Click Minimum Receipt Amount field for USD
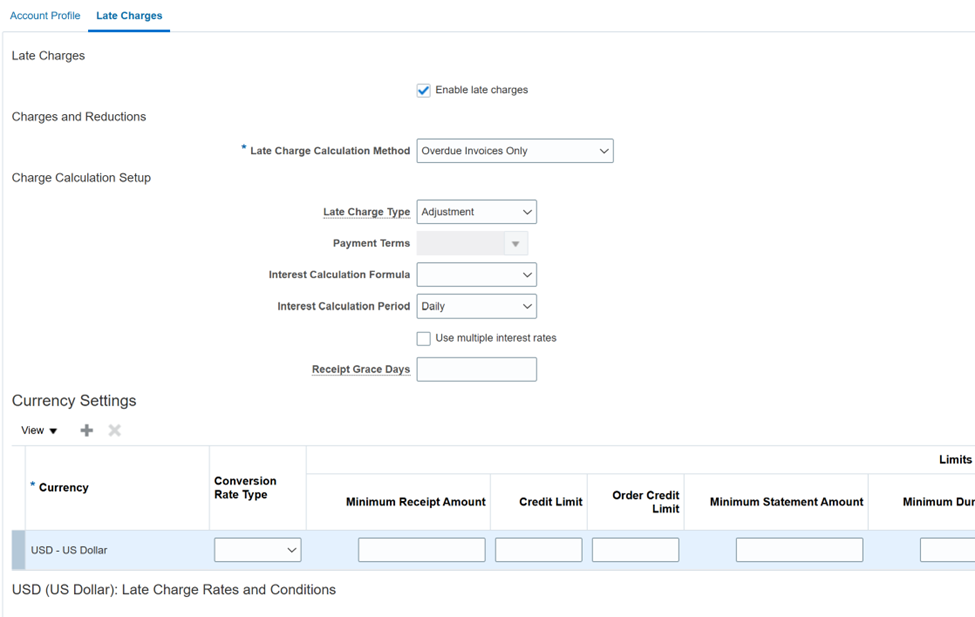The image size is (975, 617). click(422, 550)
